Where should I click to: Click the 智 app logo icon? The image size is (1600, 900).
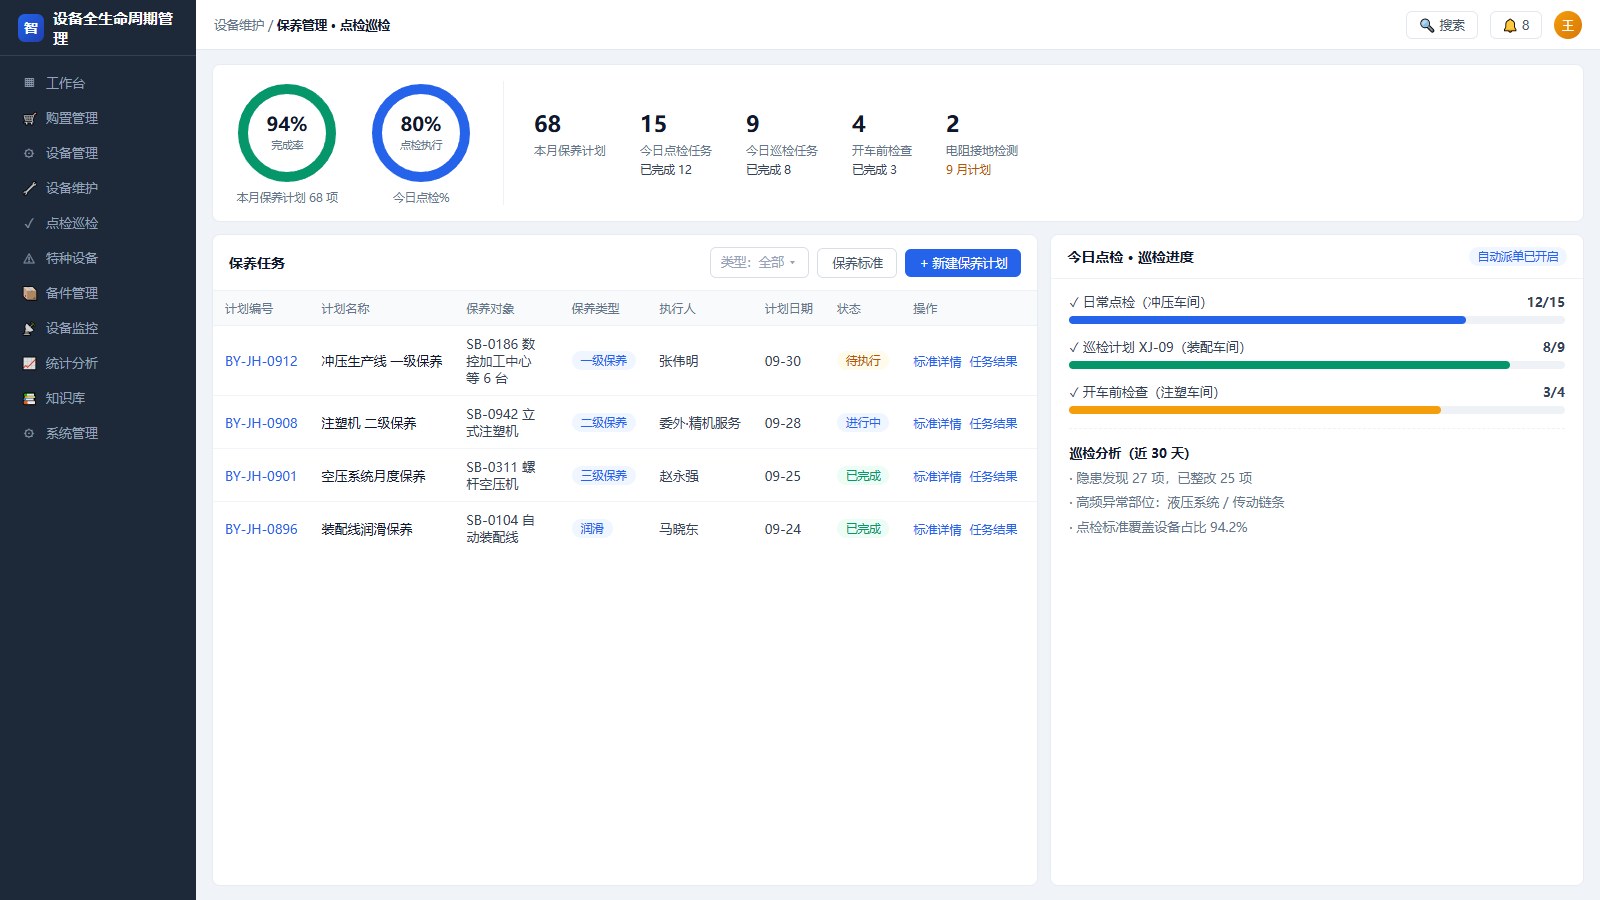click(x=31, y=28)
